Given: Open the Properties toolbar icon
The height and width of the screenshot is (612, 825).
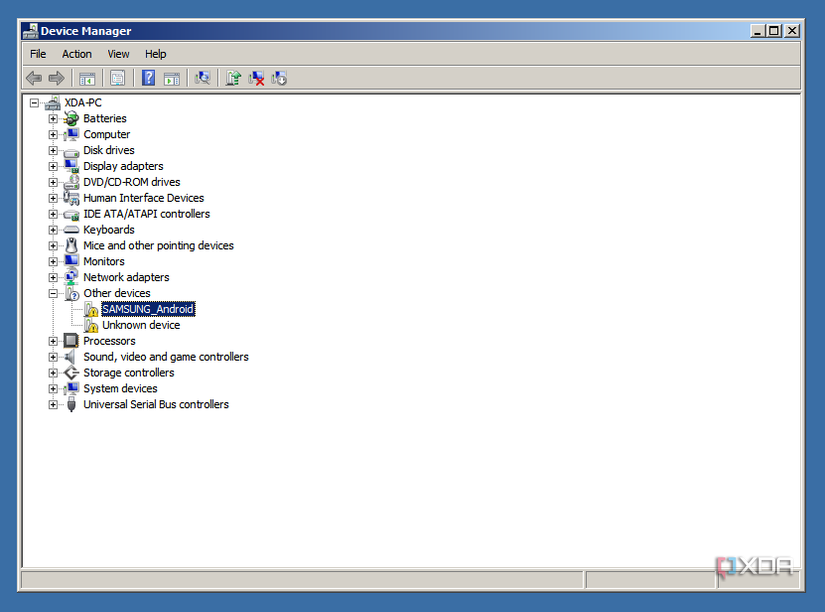Looking at the screenshot, I should pos(117,78).
